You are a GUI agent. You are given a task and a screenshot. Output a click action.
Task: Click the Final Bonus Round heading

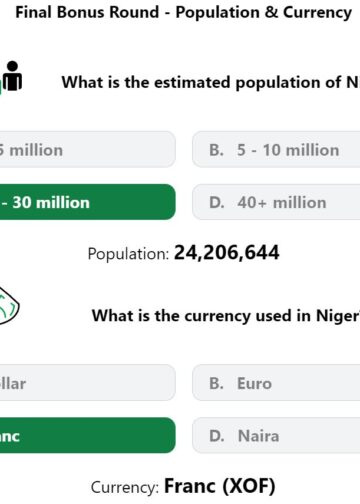pyautogui.click(x=184, y=13)
